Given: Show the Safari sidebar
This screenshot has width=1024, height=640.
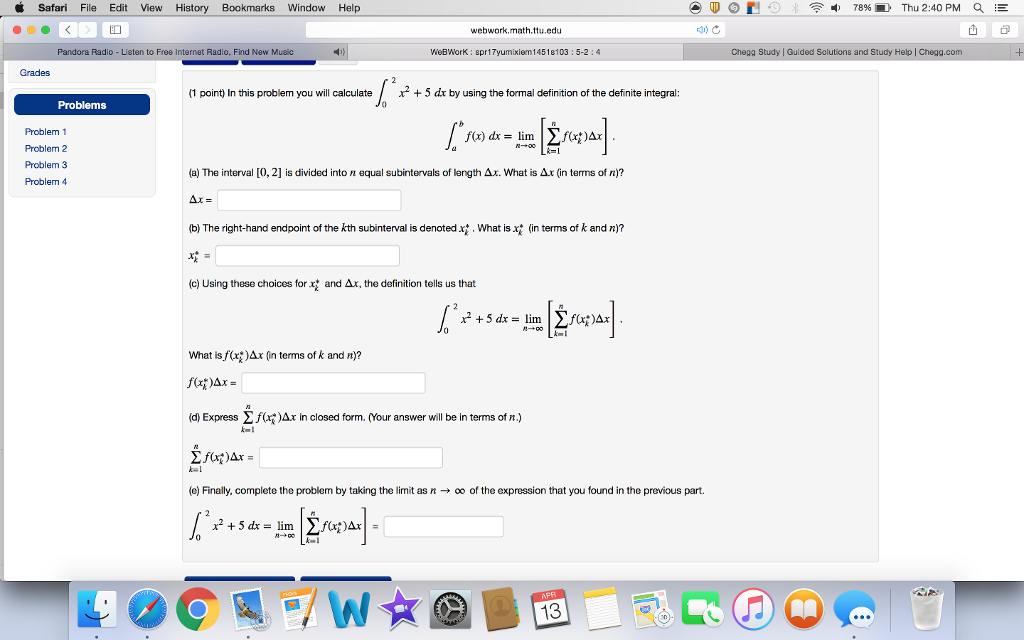Looking at the screenshot, I should 116,29.
